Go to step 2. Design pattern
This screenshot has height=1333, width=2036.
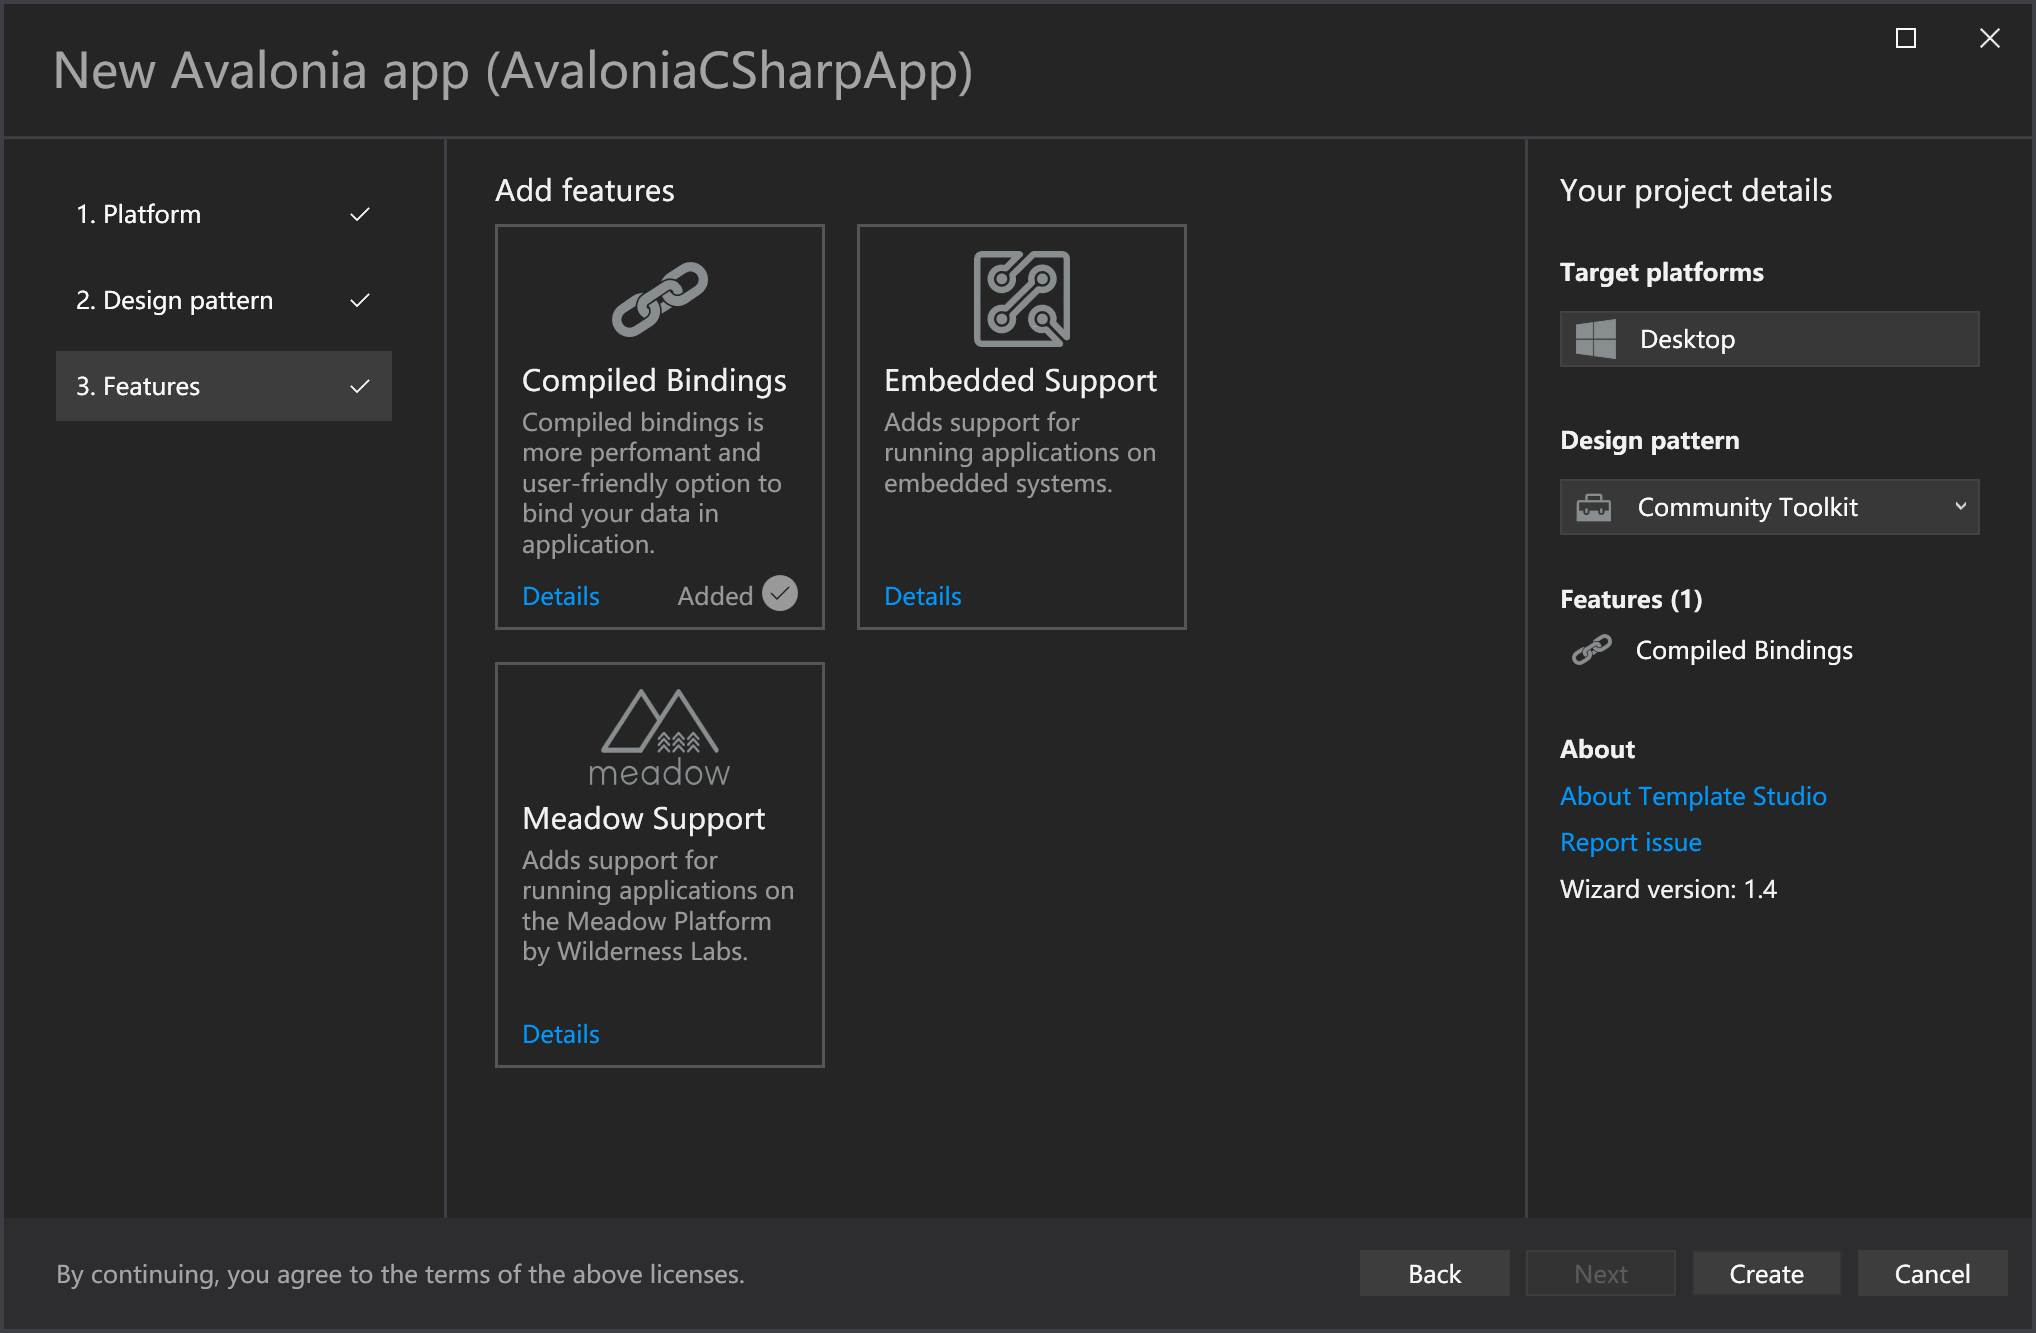click(x=224, y=300)
